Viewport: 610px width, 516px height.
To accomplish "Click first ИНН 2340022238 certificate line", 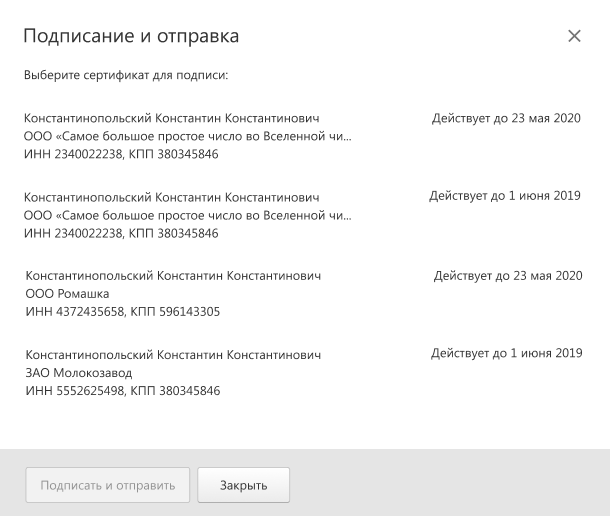I will 121,154.
